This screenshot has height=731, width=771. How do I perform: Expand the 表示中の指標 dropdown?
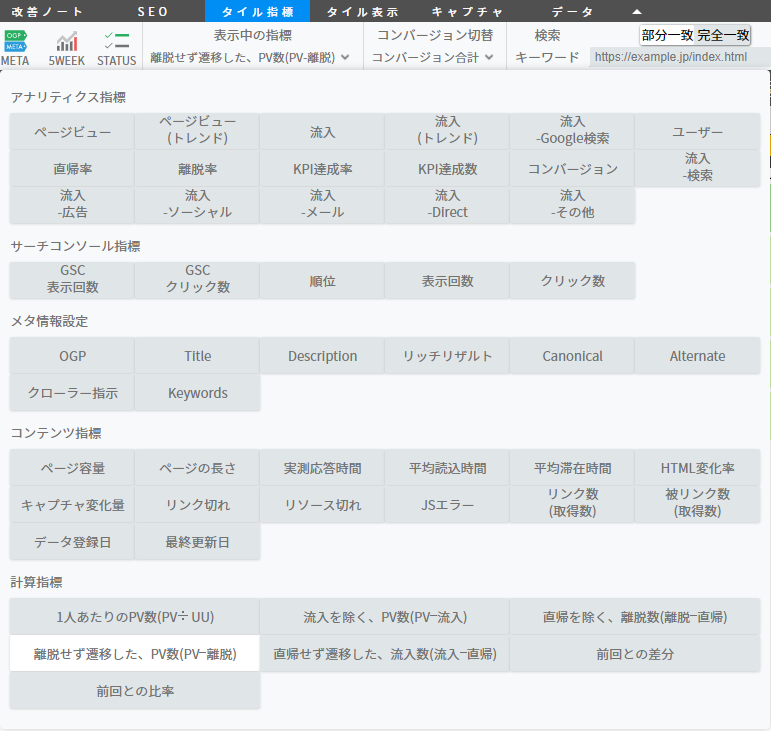pos(250,58)
